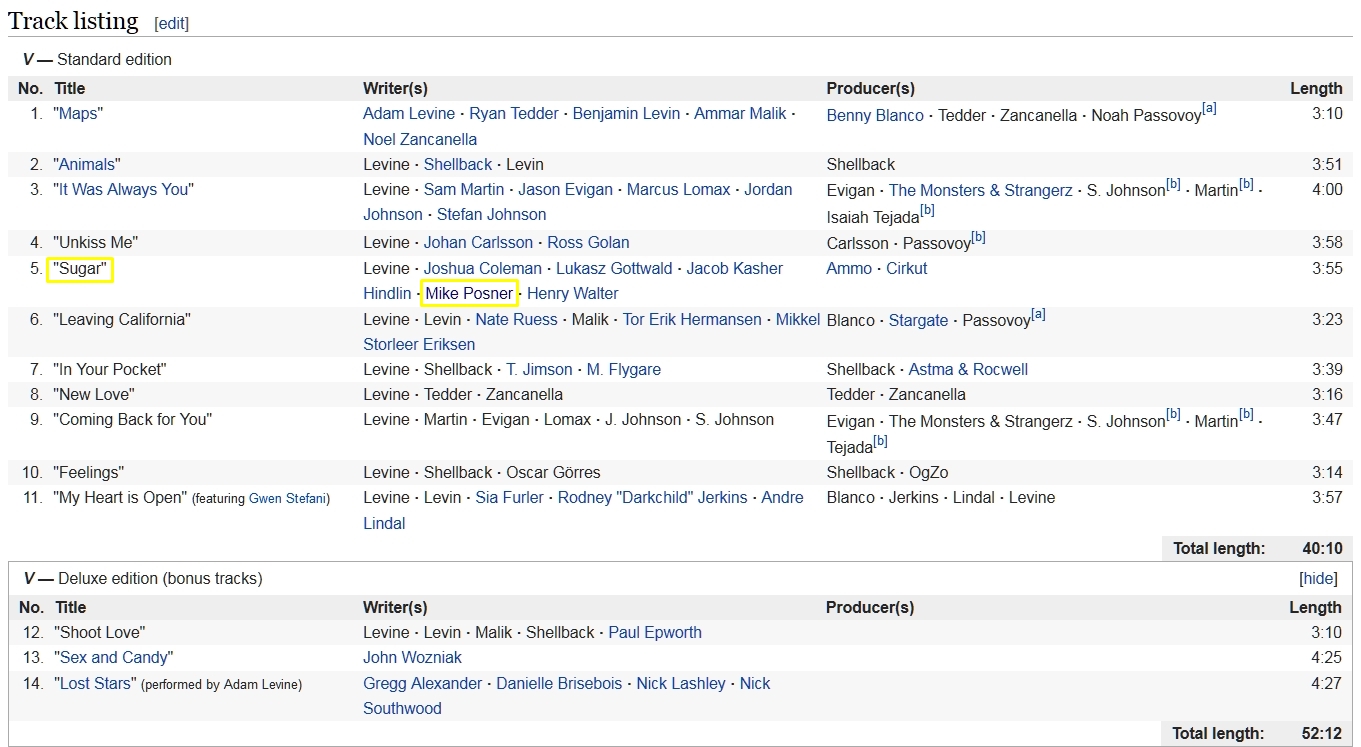Visit Benny Blanco producer link
This screenshot has height=747, width=1361.
(875, 116)
